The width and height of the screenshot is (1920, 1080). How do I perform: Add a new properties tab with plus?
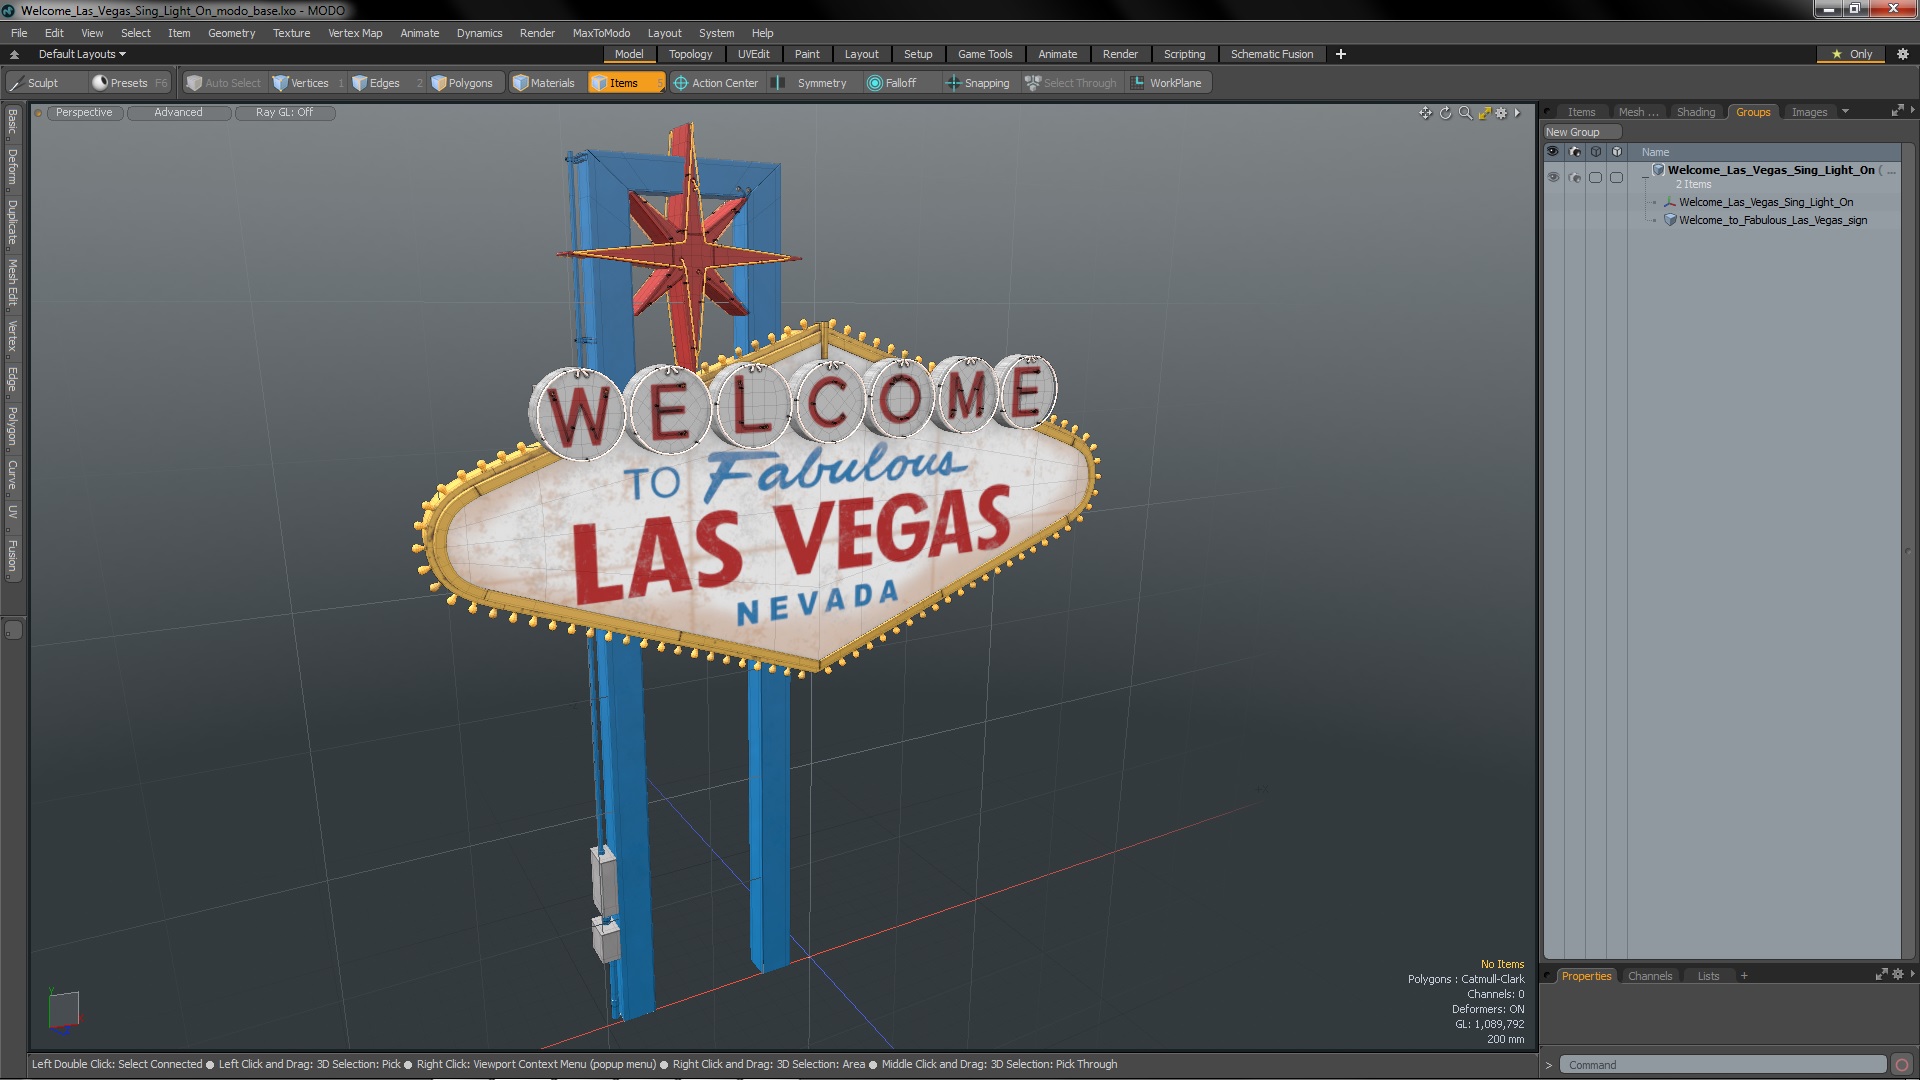coord(1744,976)
